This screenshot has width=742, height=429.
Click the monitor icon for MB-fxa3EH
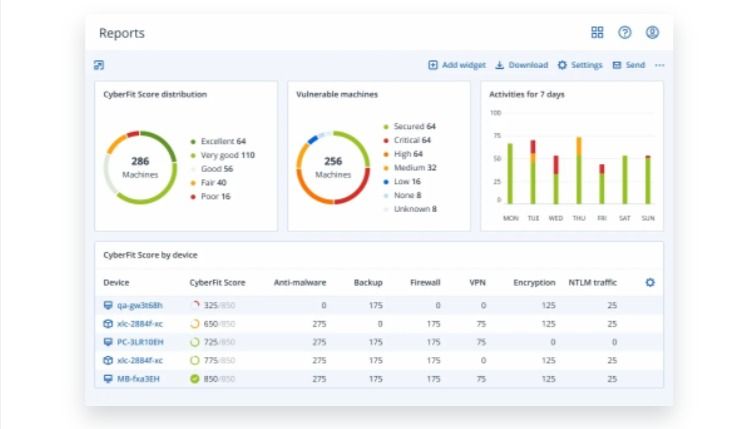108,379
